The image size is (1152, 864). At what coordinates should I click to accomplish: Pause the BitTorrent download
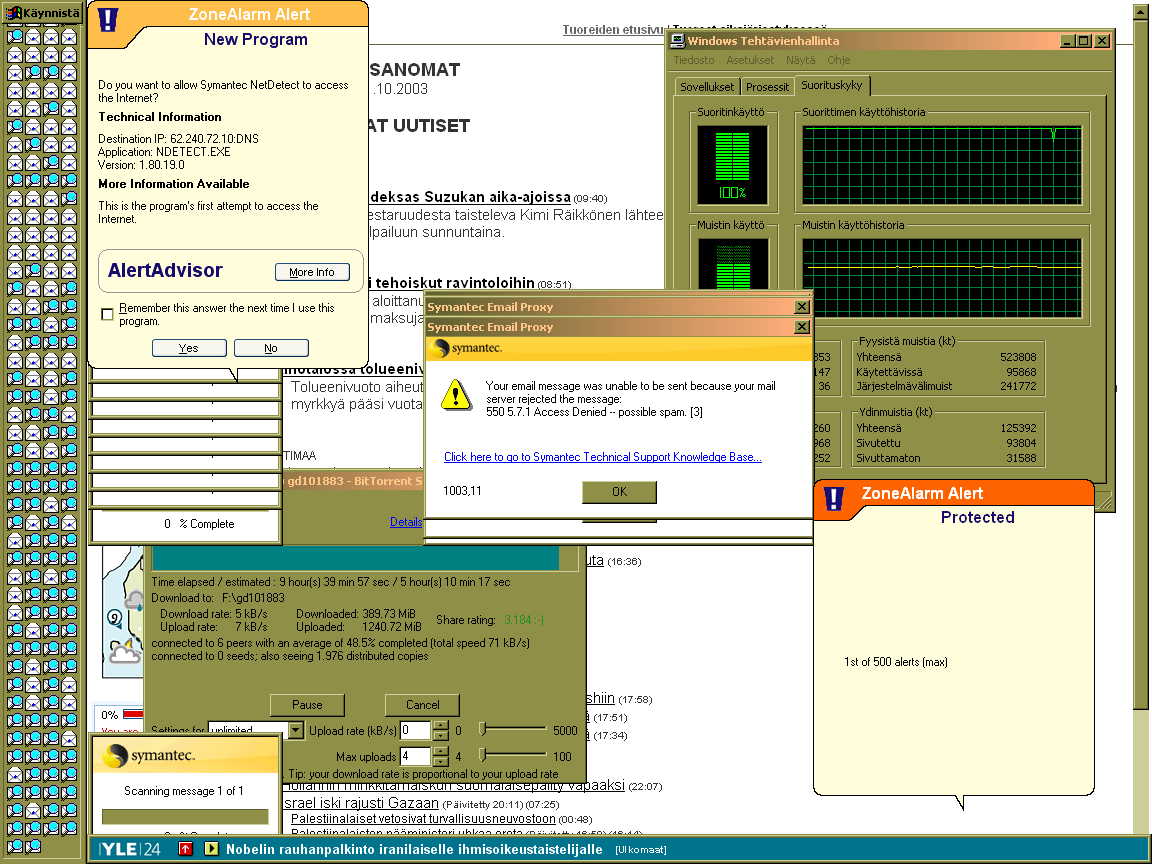coord(307,705)
